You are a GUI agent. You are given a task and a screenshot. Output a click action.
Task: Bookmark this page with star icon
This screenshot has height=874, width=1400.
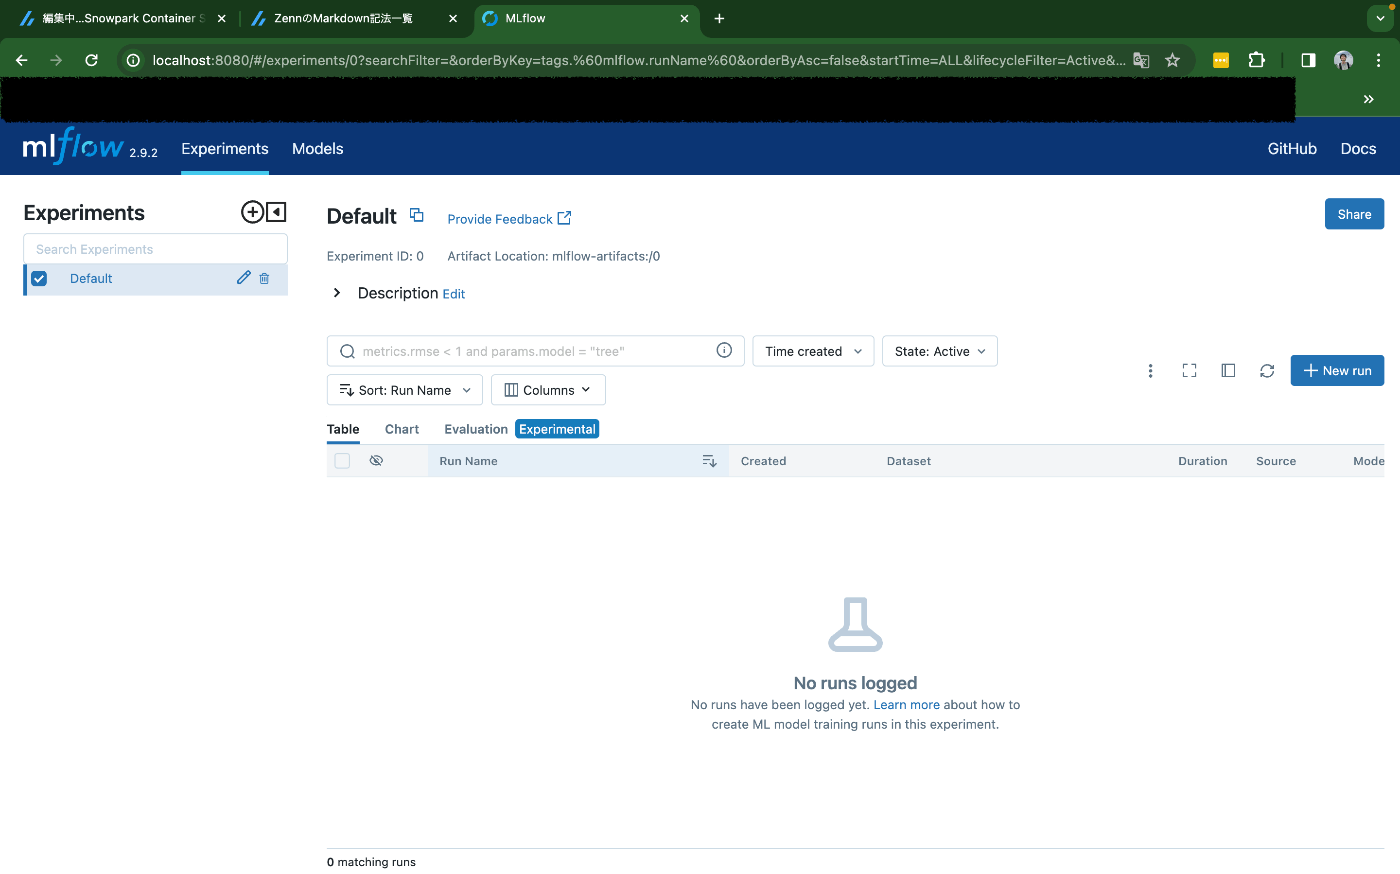[1172, 60]
